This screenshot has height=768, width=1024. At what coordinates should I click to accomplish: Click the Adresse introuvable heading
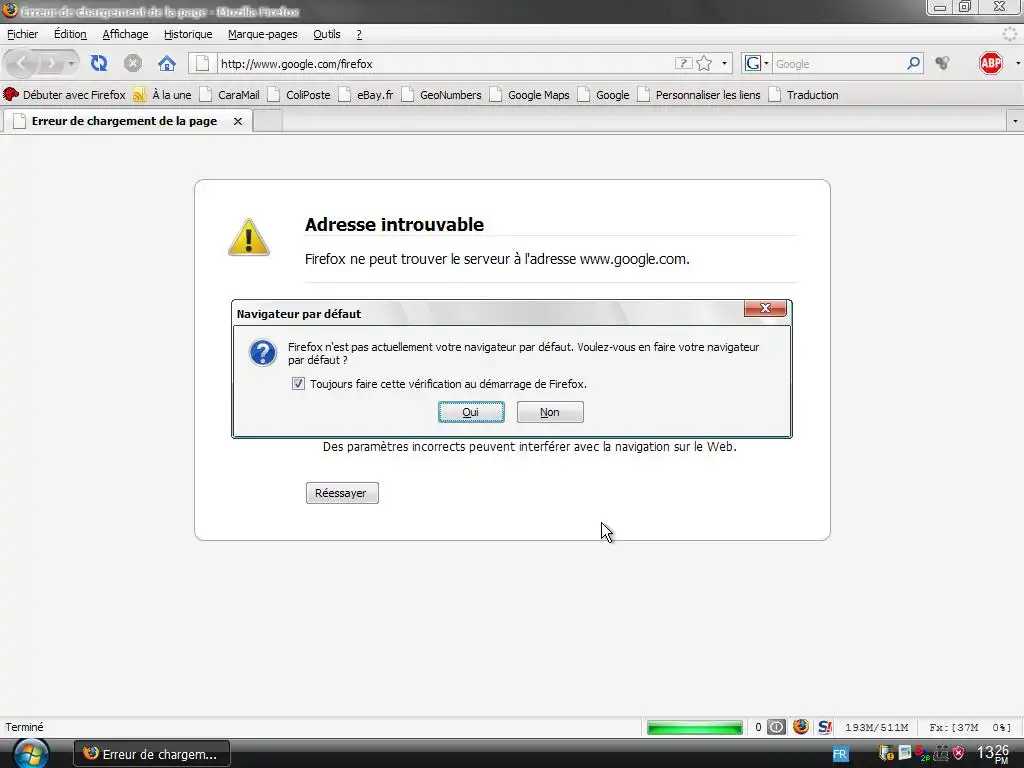[394, 225]
